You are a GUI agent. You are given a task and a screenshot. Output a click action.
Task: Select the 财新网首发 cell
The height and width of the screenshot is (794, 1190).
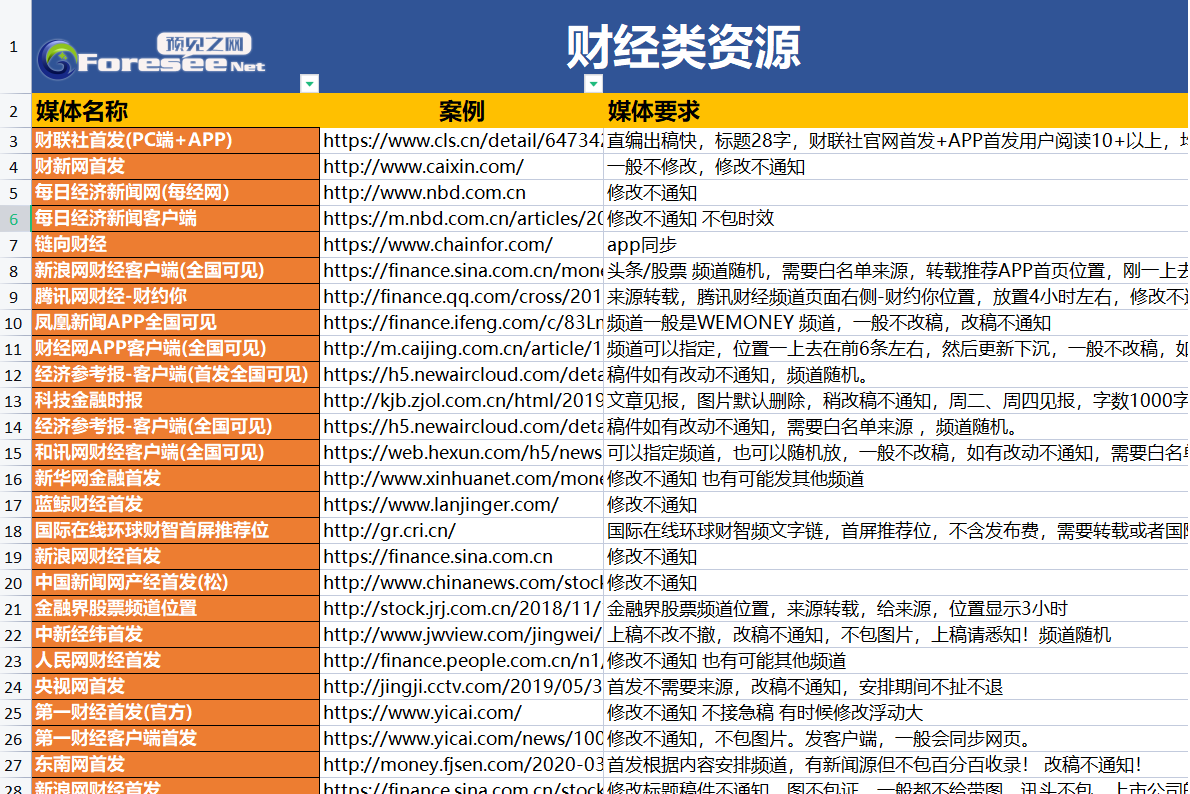coord(80,166)
